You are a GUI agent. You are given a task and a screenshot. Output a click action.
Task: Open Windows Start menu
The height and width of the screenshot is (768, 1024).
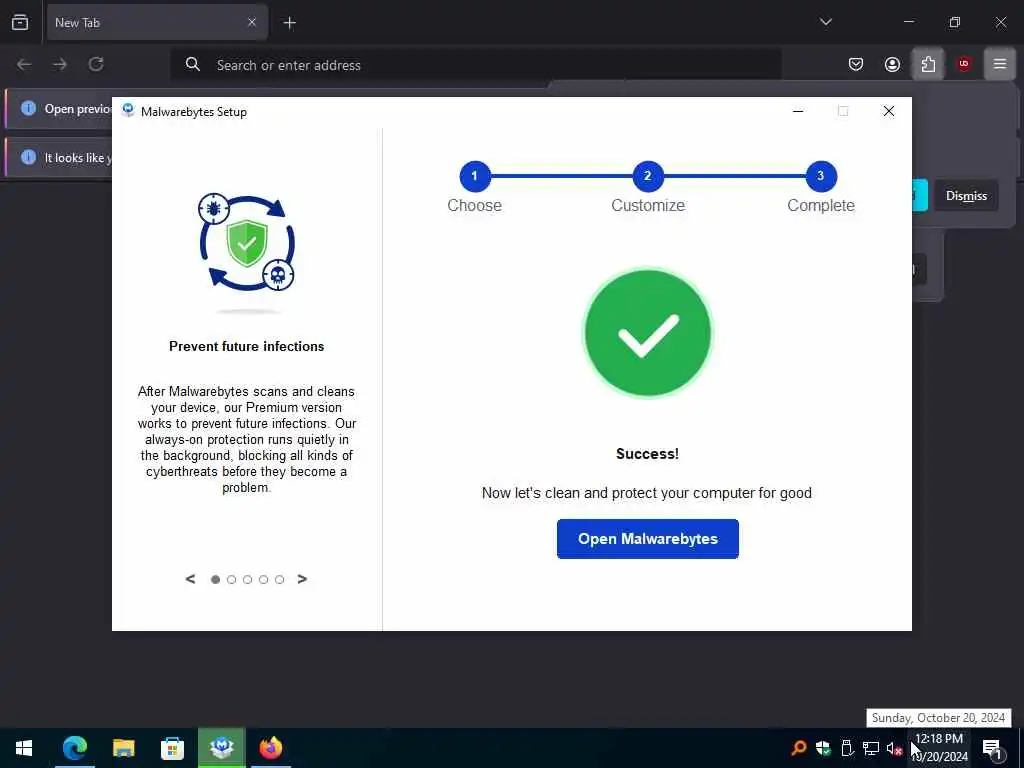click(24, 748)
